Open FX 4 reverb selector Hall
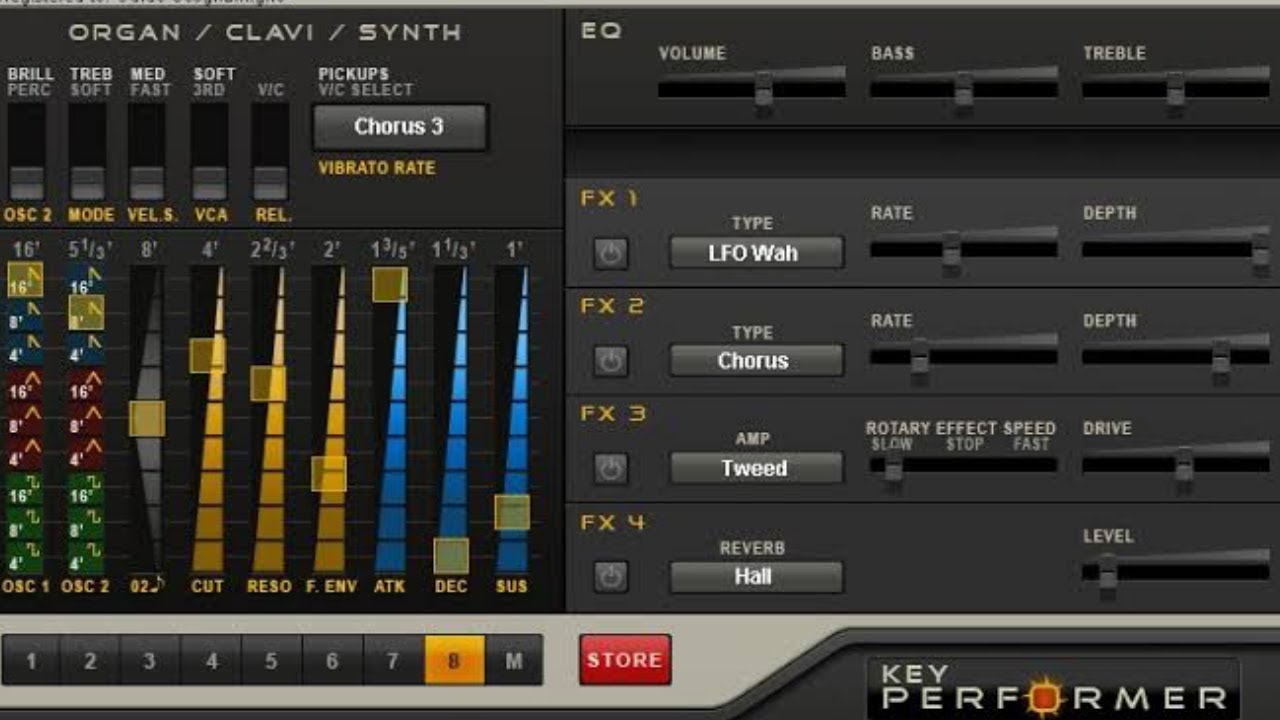This screenshot has height=720, width=1280. (x=756, y=576)
